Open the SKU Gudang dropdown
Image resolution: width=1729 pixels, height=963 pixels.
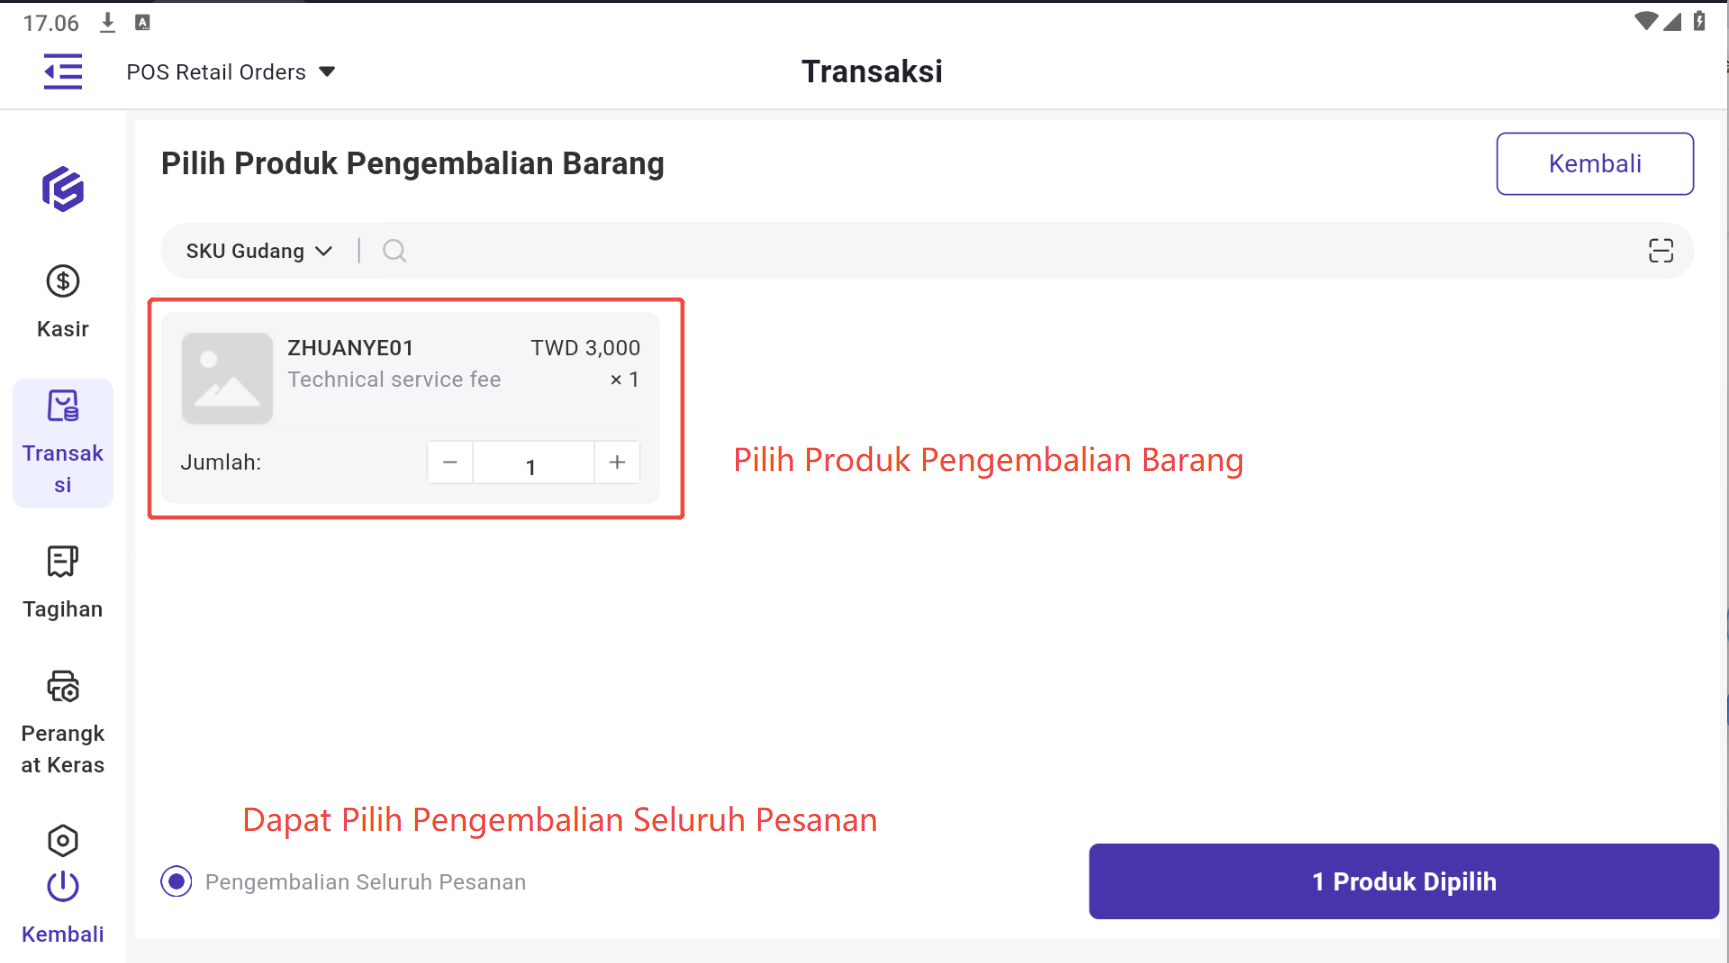point(259,251)
